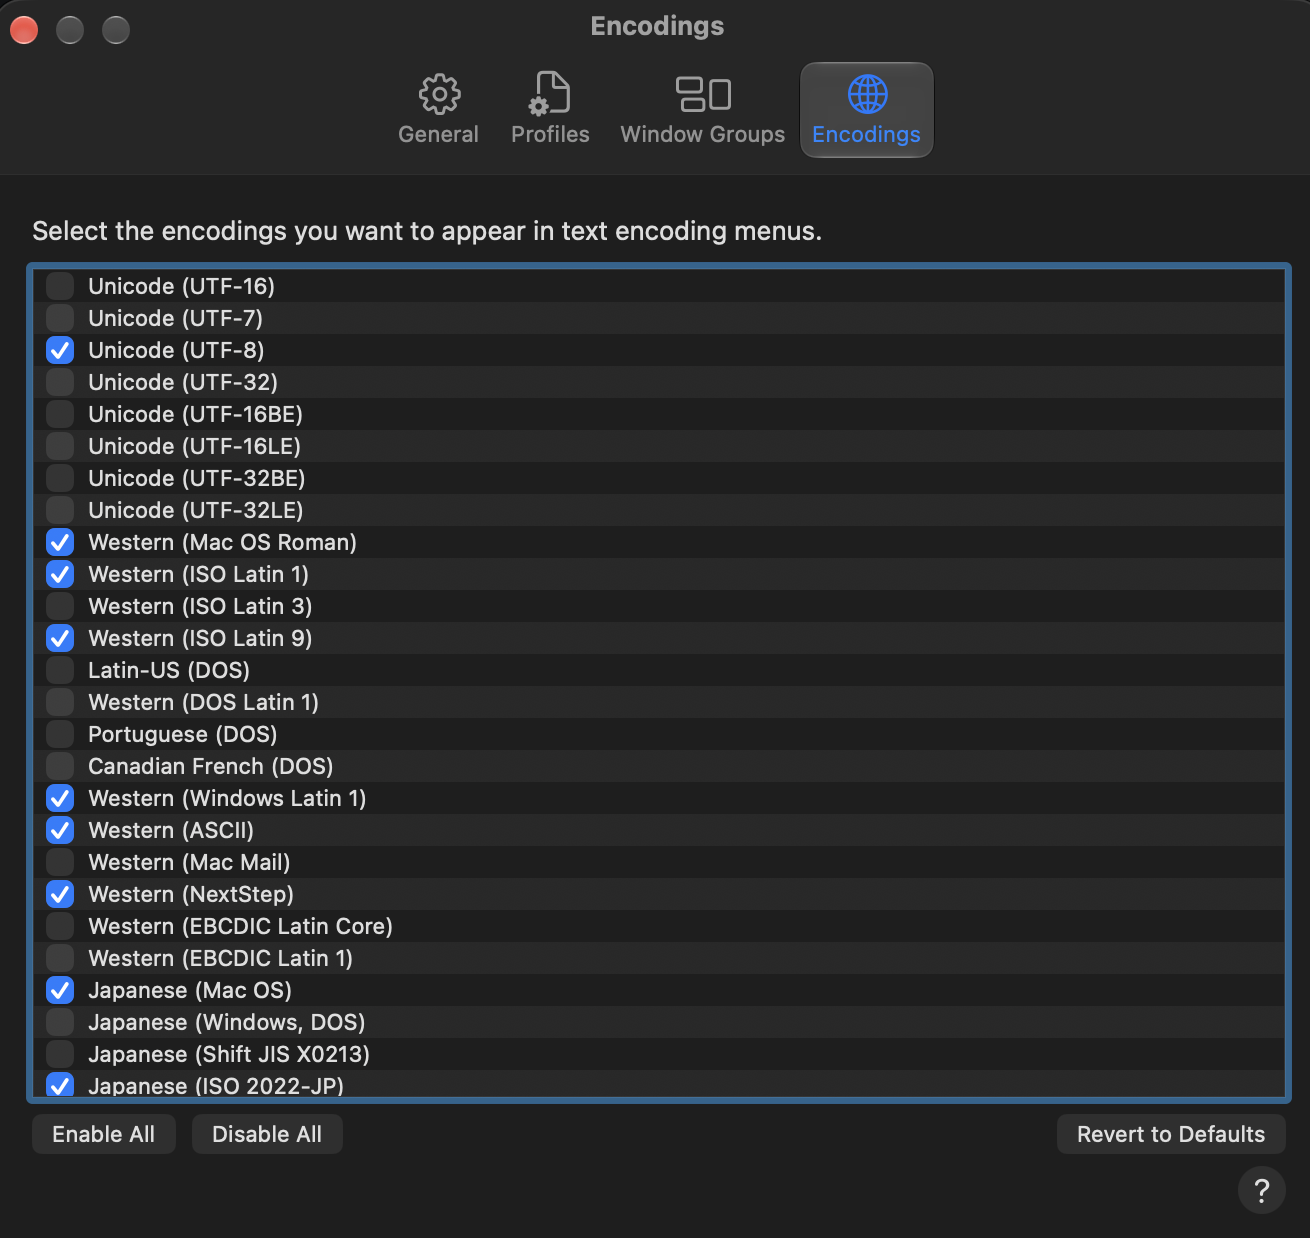The width and height of the screenshot is (1310, 1238).
Task: Uncheck Western (Windows Latin 1) encoding
Action: pyautogui.click(x=60, y=798)
